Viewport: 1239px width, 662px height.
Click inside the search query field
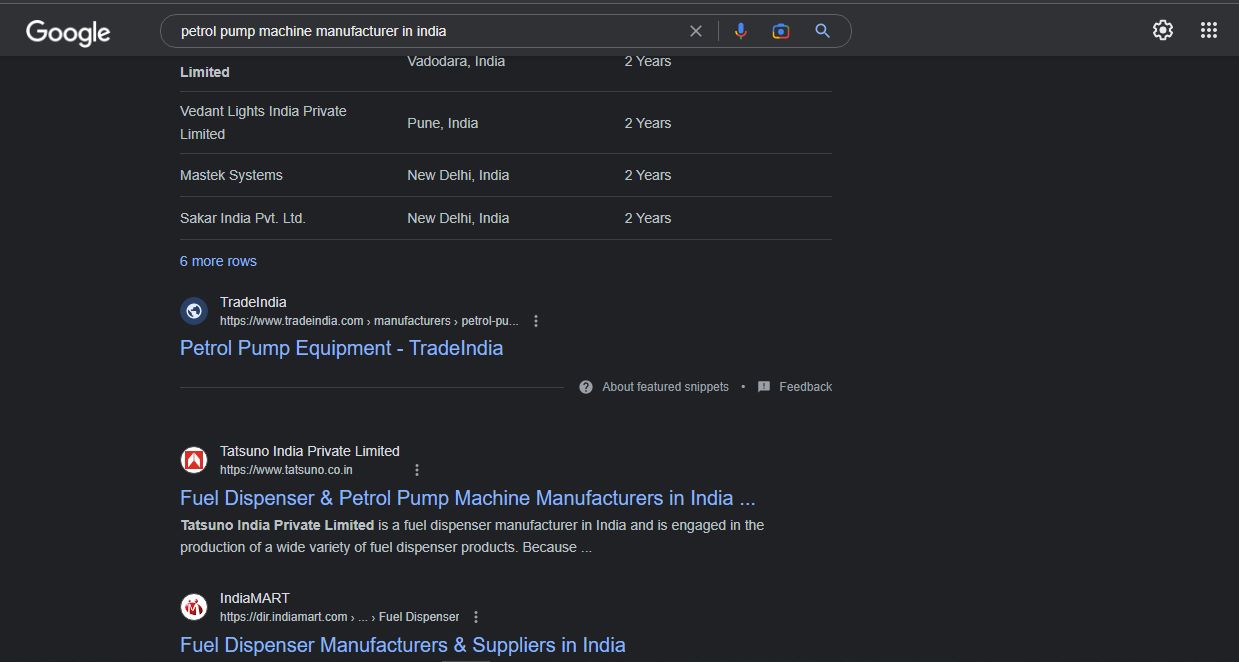[420, 31]
